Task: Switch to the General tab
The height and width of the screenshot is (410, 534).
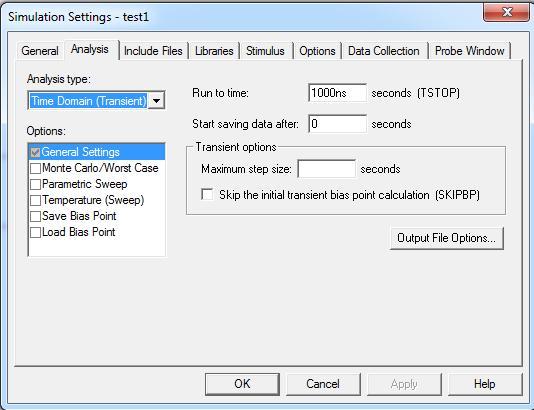Action: (40, 51)
